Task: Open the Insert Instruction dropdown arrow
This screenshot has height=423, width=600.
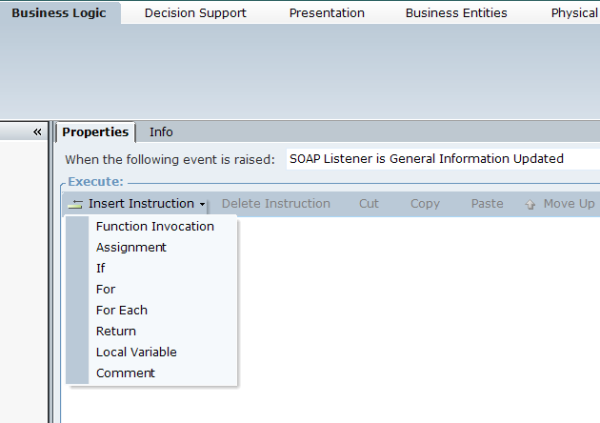Action: click(202, 204)
